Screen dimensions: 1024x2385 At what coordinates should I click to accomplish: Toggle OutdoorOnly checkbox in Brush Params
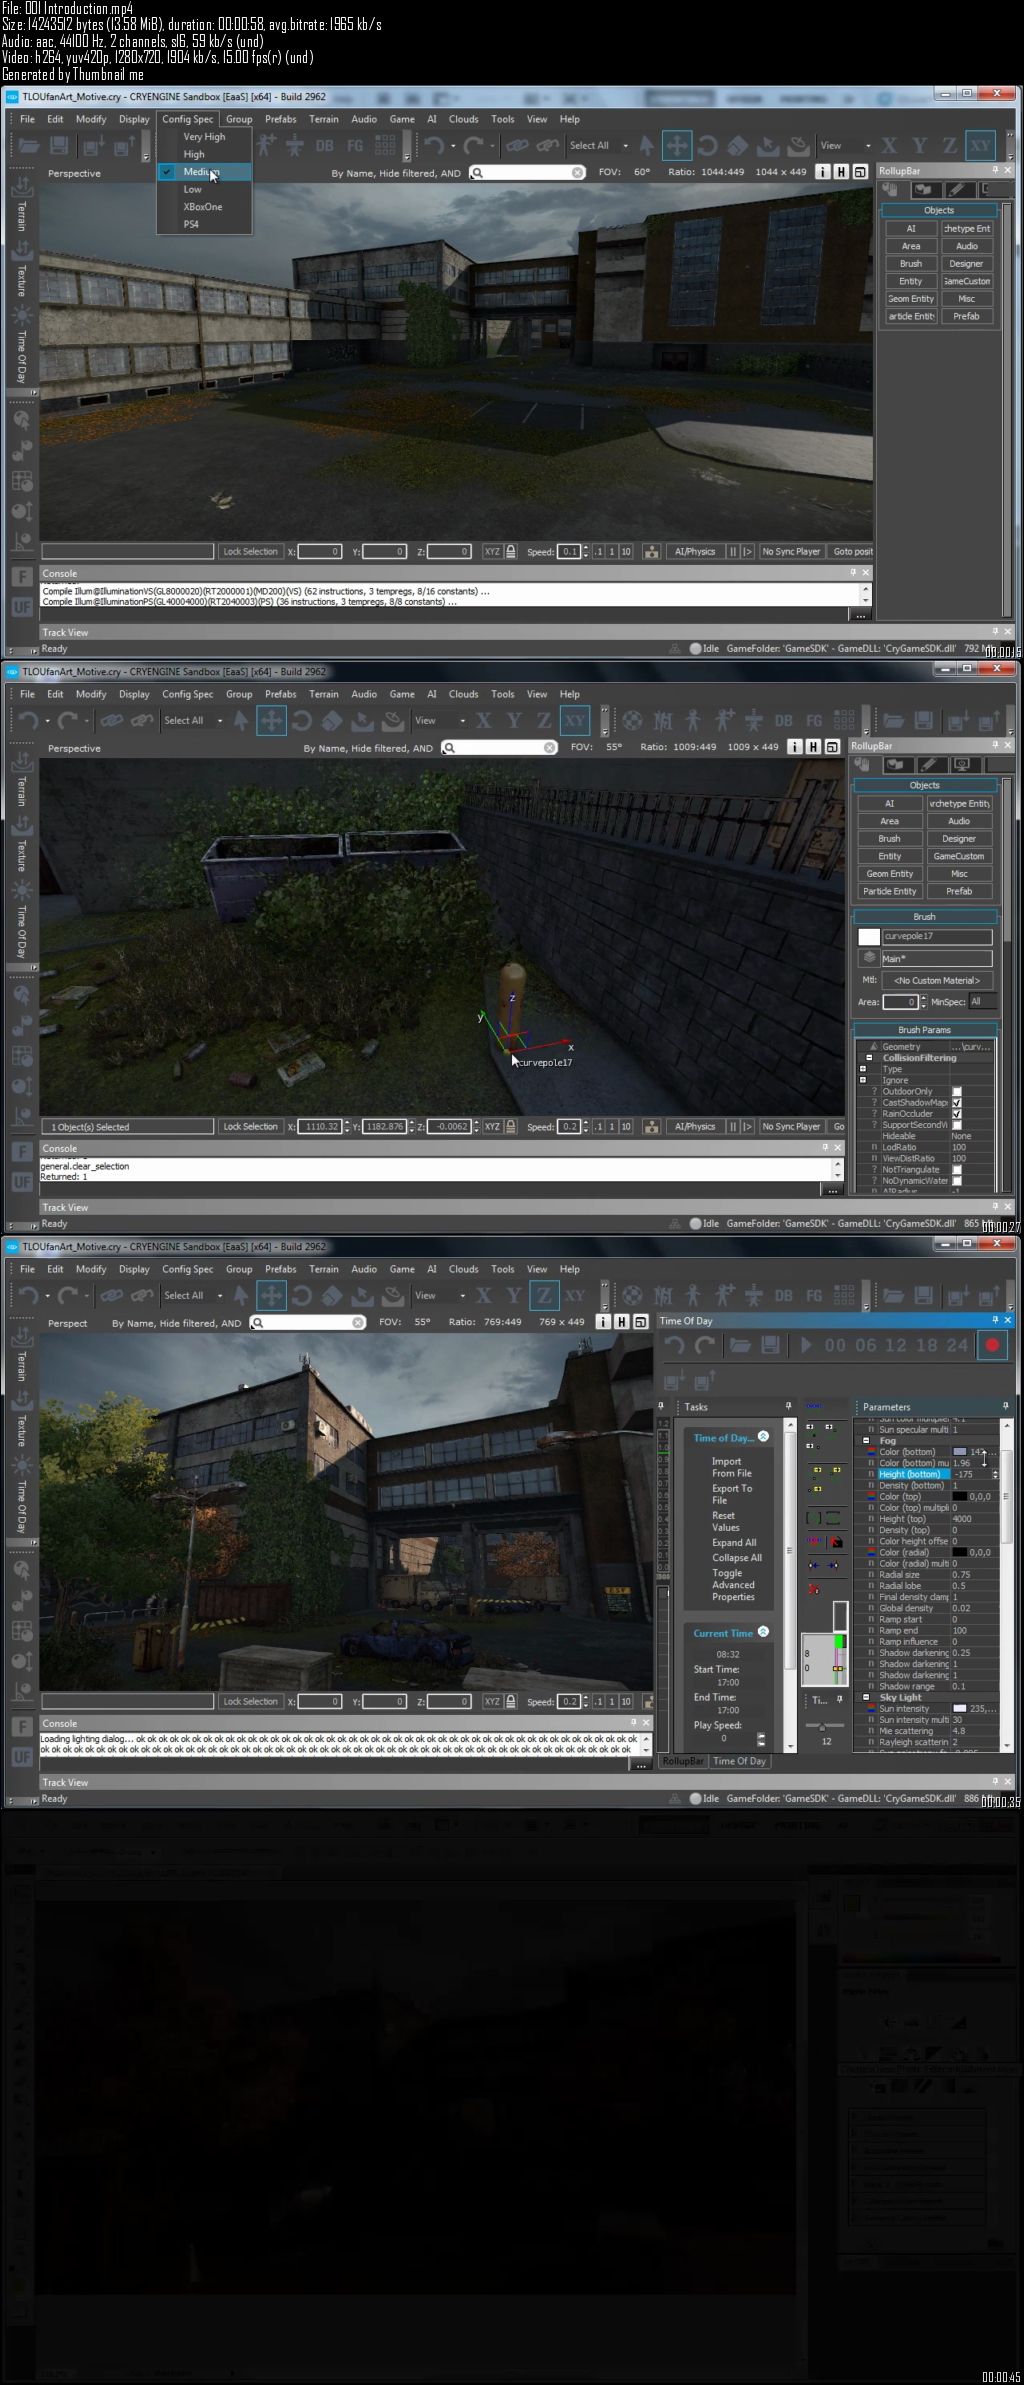(x=957, y=1092)
